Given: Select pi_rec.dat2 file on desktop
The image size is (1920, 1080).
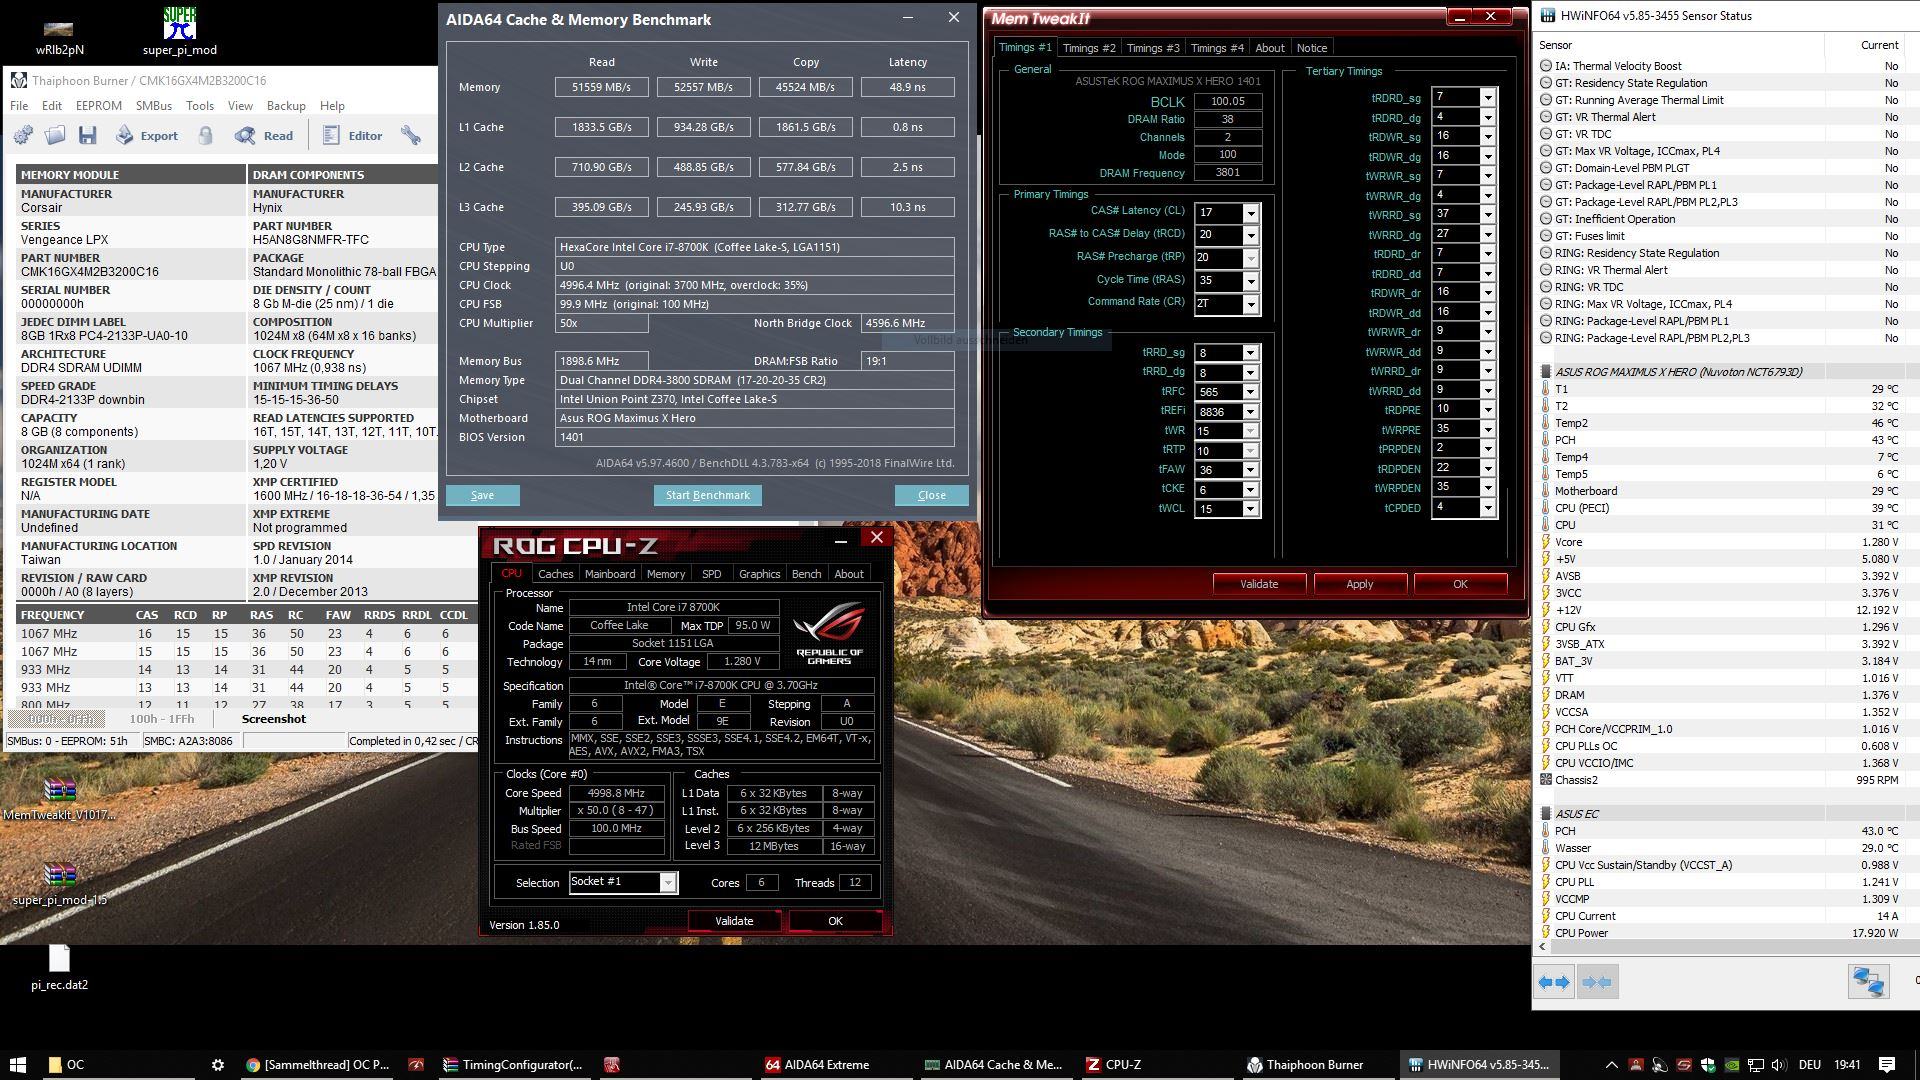Looking at the screenshot, I should tap(59, 968).
